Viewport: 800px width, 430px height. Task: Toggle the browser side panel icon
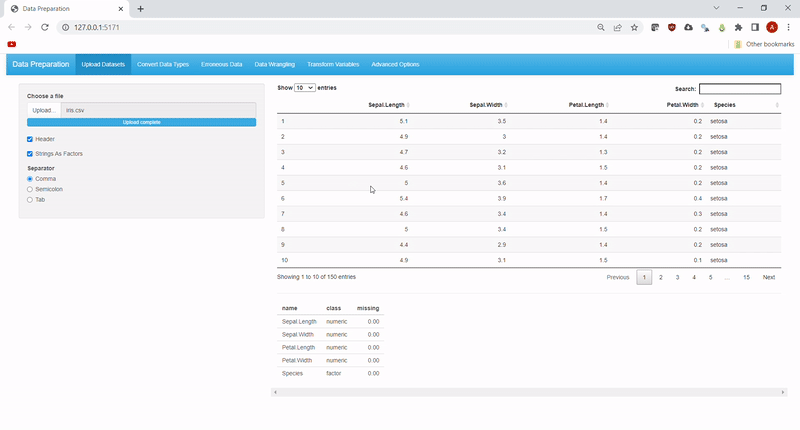[x=755, y=28]
